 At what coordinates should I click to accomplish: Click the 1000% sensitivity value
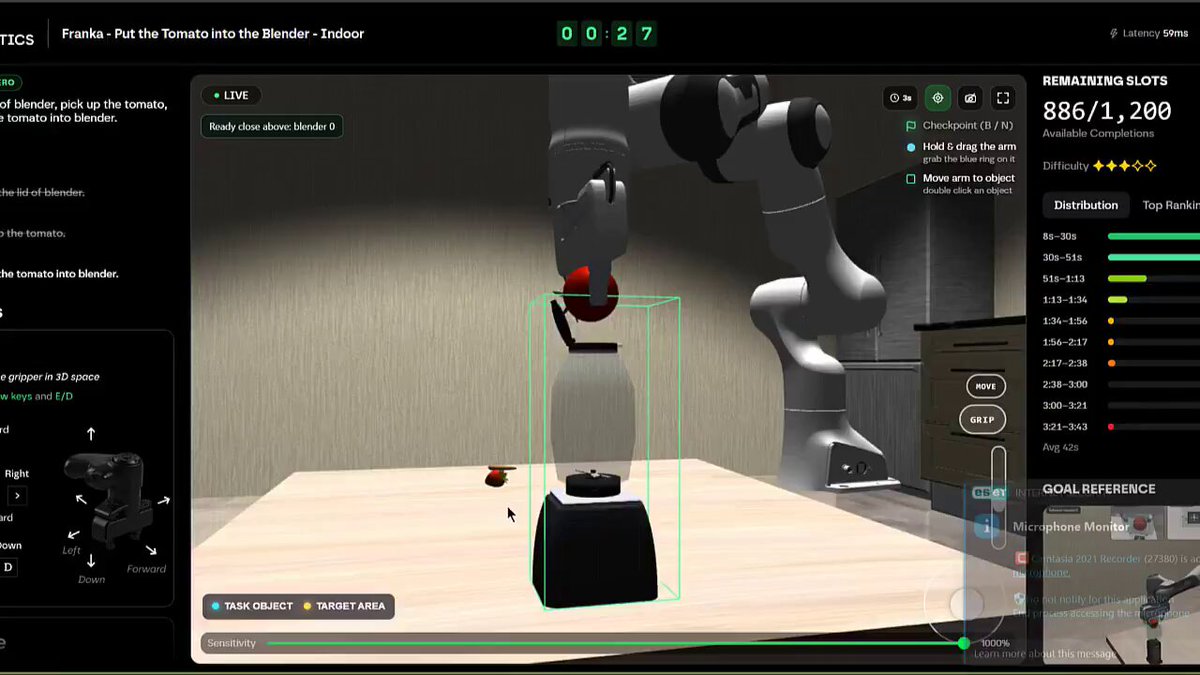click(x=995, y=643)
